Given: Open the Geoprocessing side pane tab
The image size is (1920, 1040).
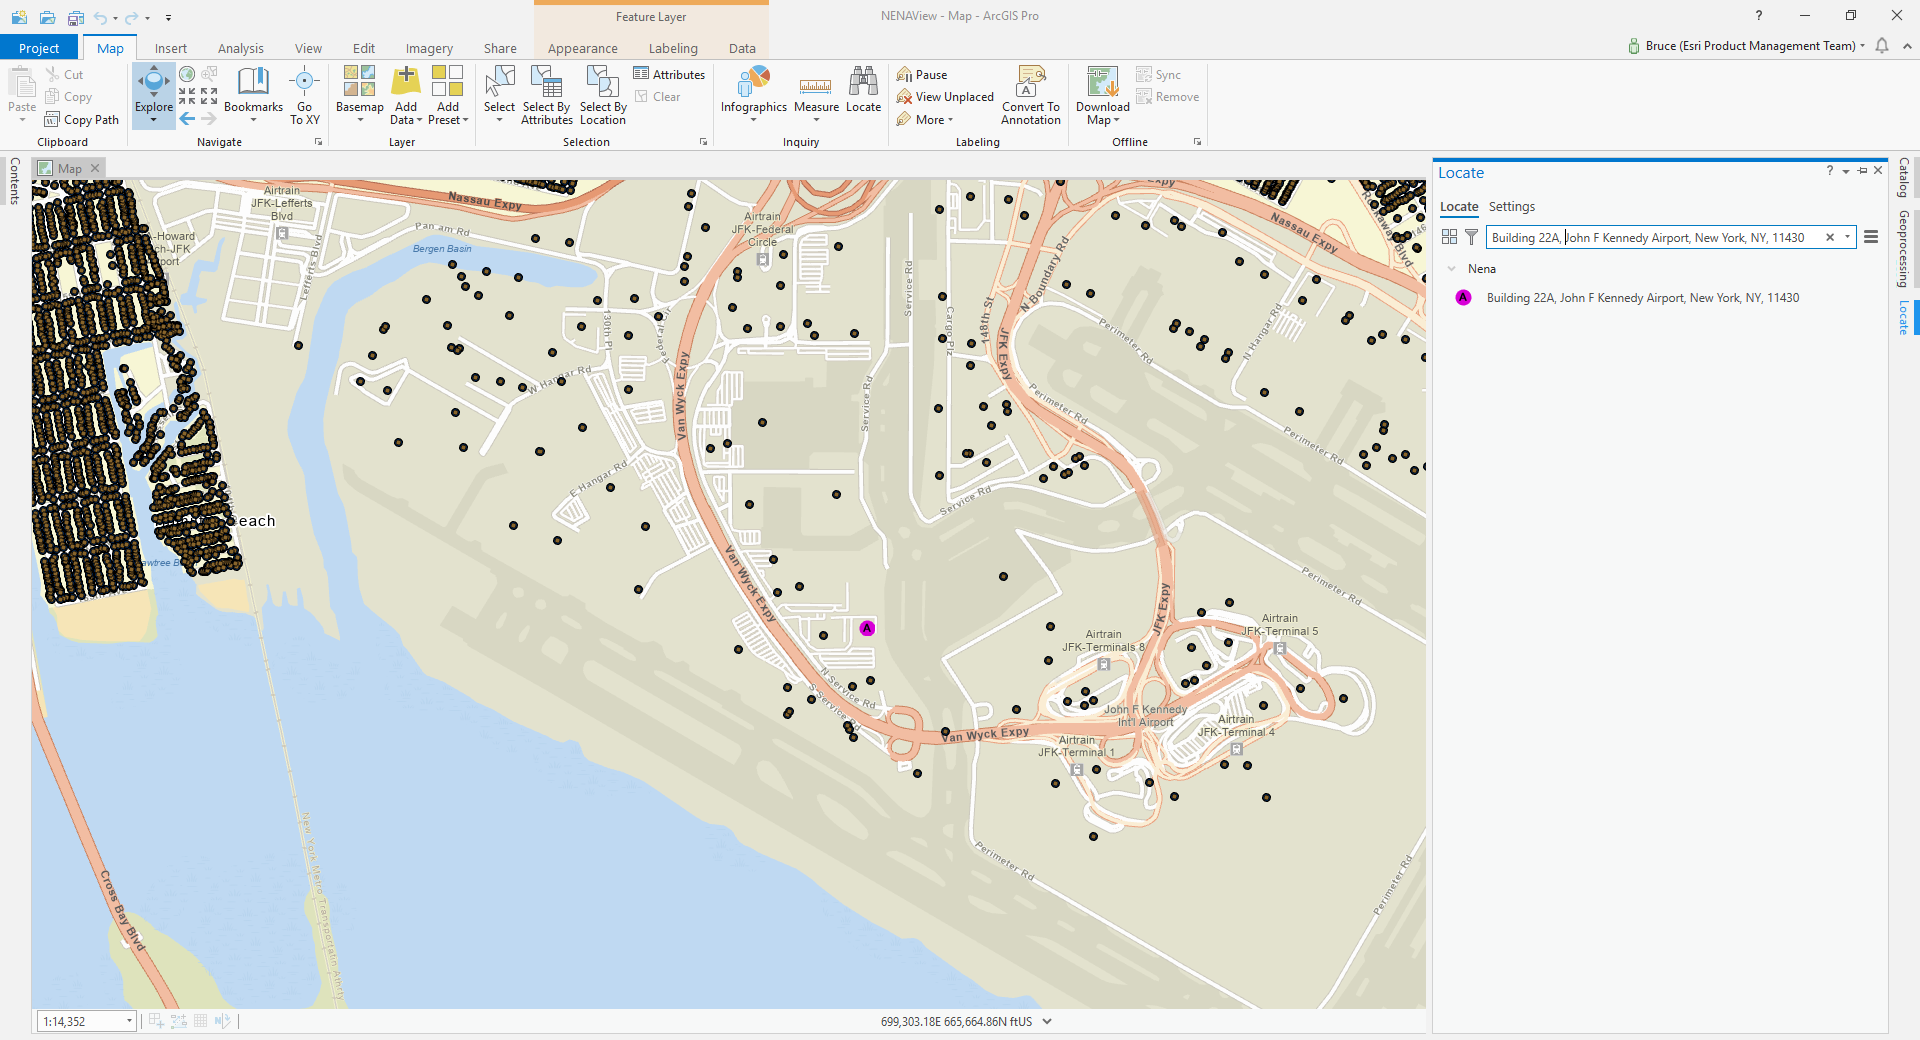Looking at the screenshot, I should pyautogui.click(x=1904, y=249).
